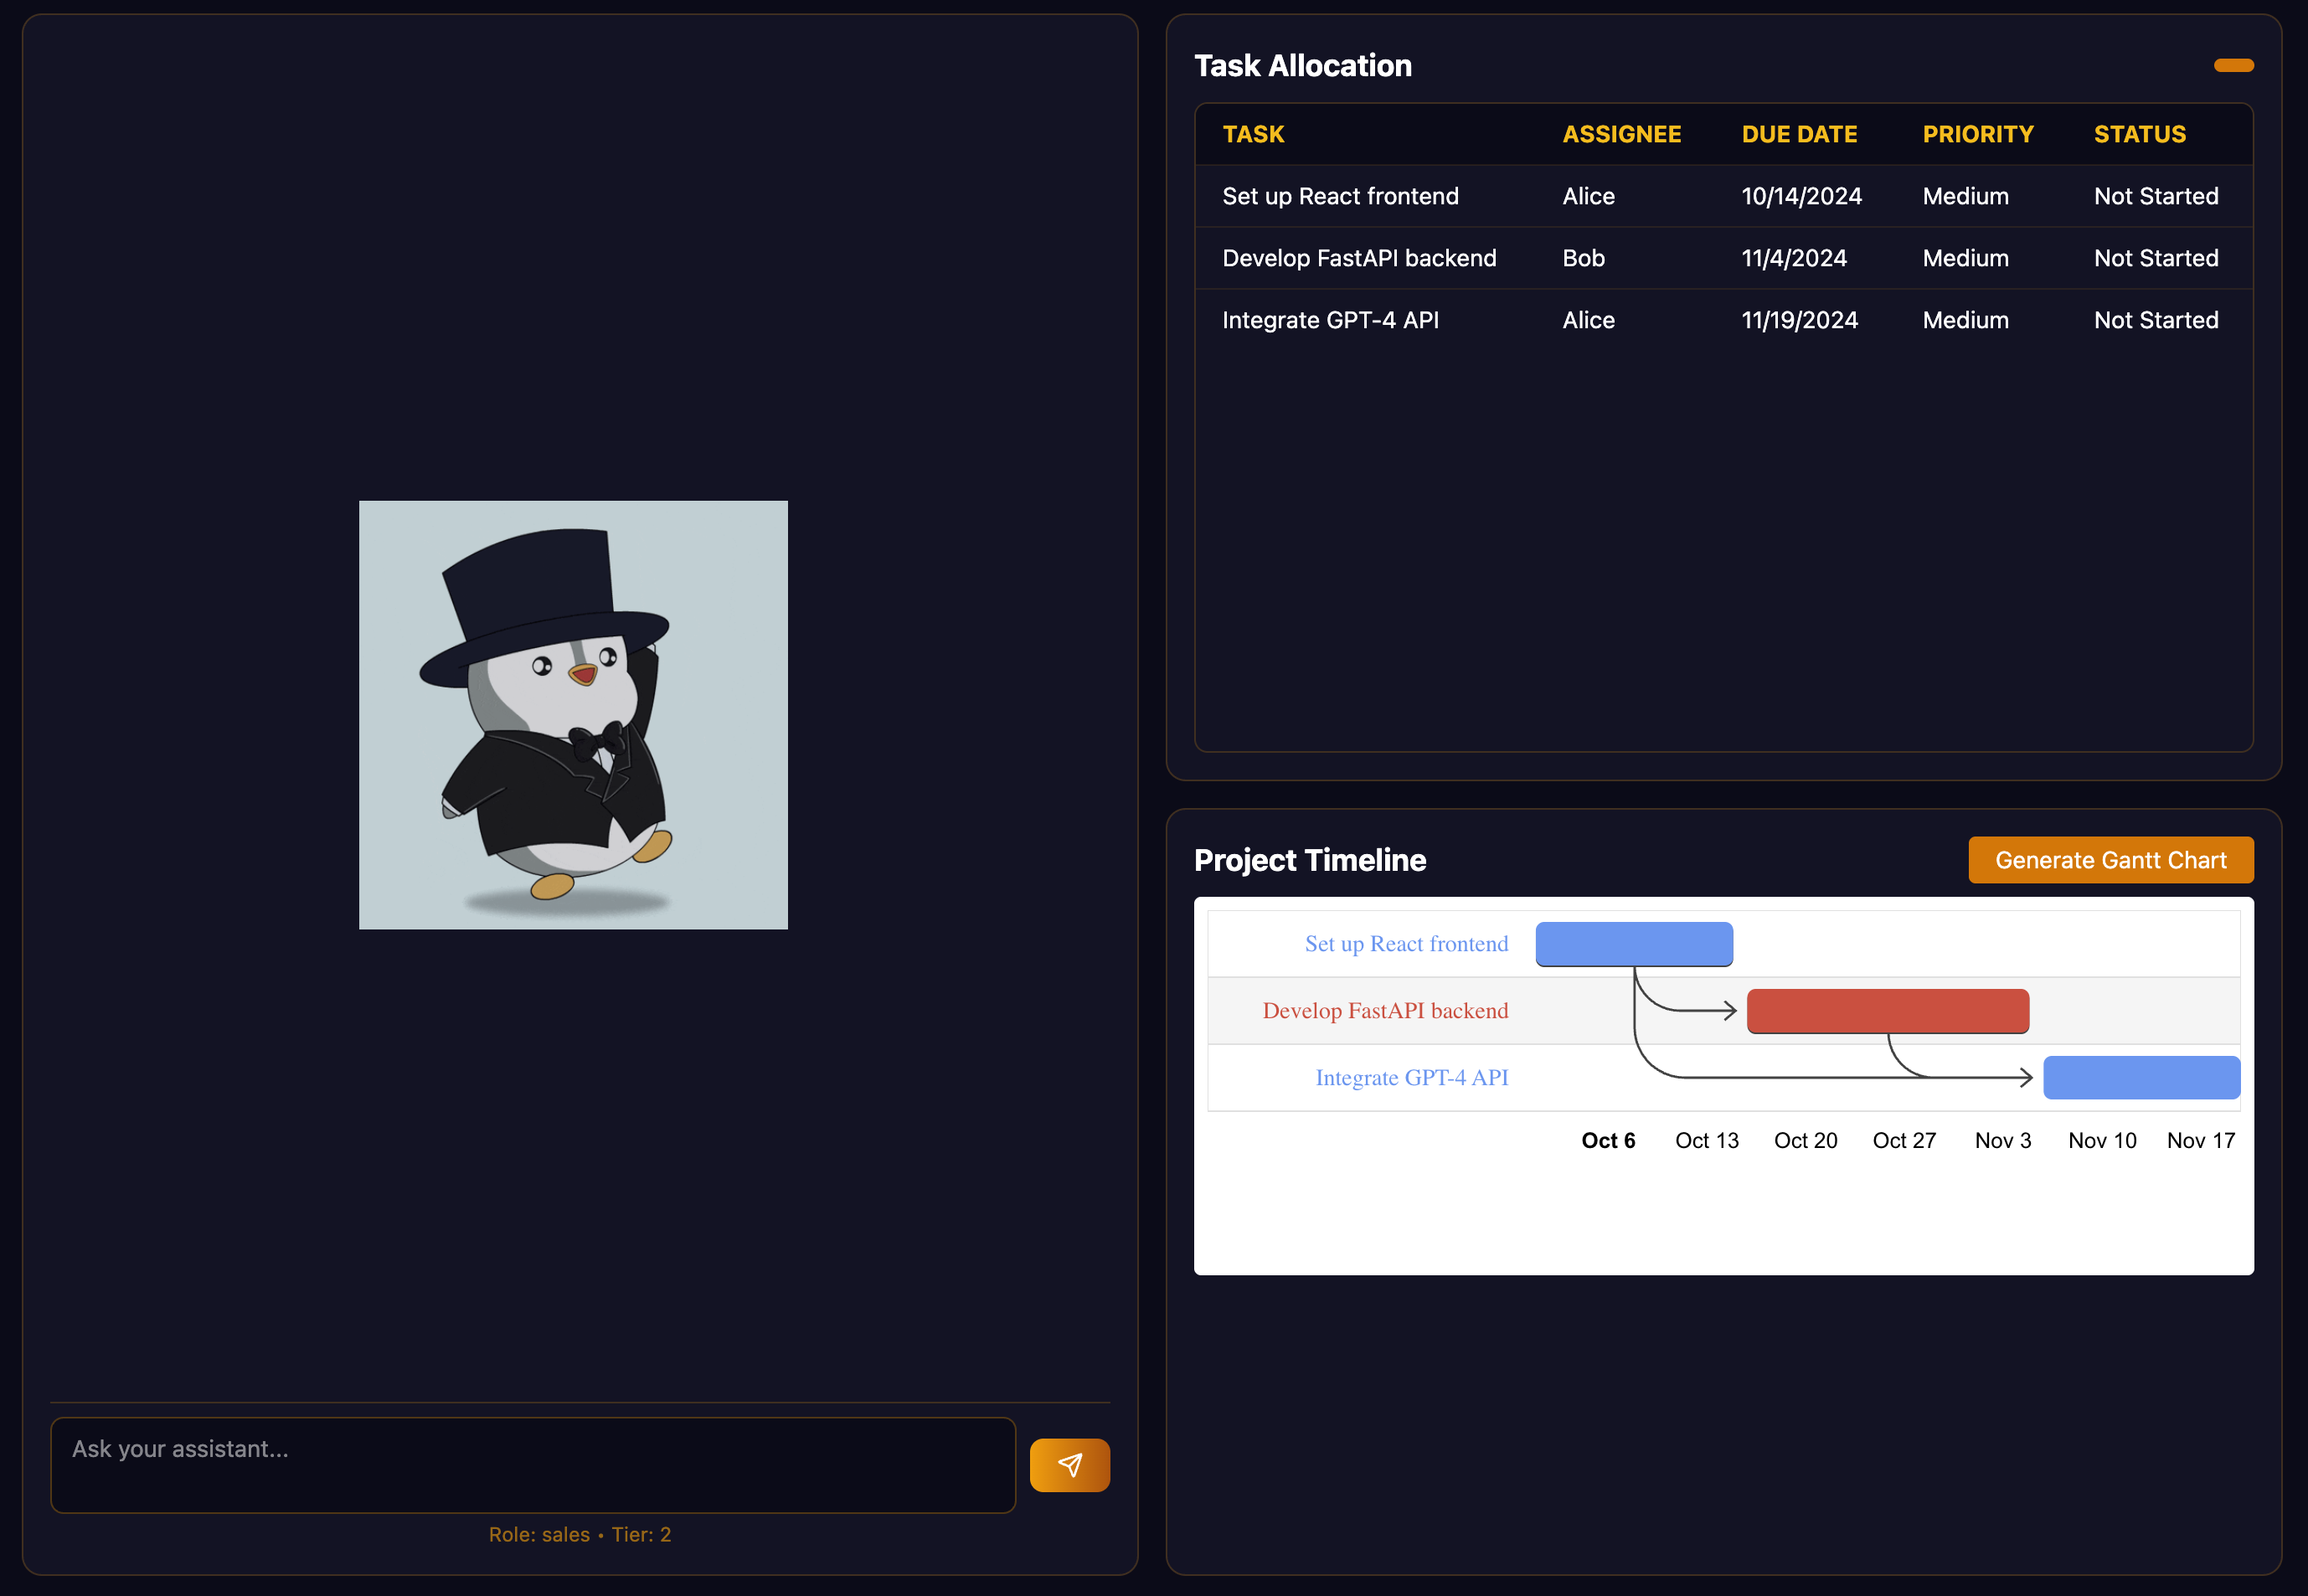Click the Generate Gantt Chart button
2308x1596 pixels.
coord(2110,860)
